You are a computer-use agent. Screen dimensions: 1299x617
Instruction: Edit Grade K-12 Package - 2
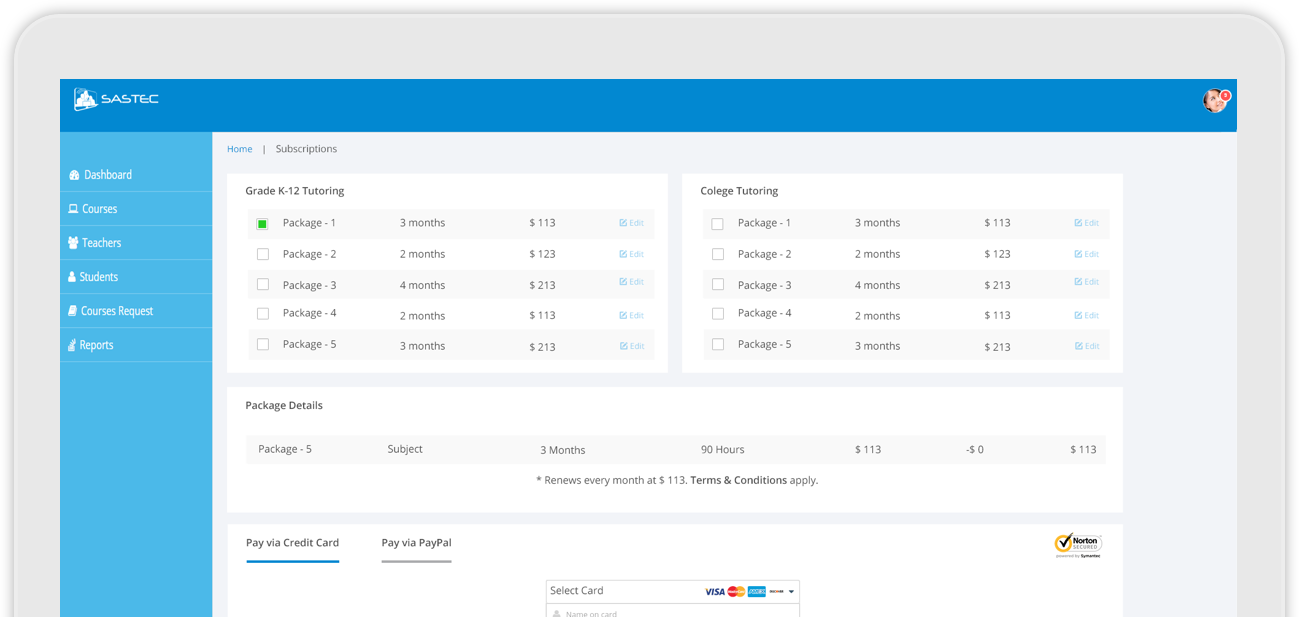[631, 254]
